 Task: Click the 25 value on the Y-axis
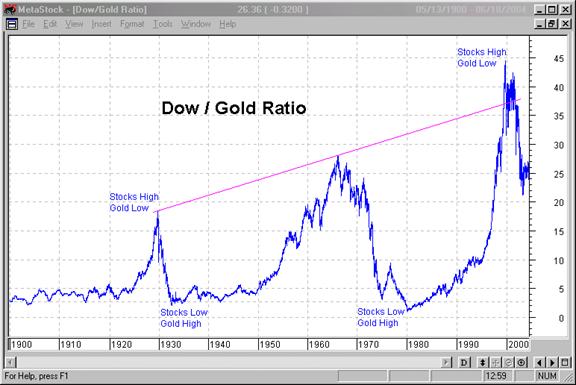[x=559, y=174]
